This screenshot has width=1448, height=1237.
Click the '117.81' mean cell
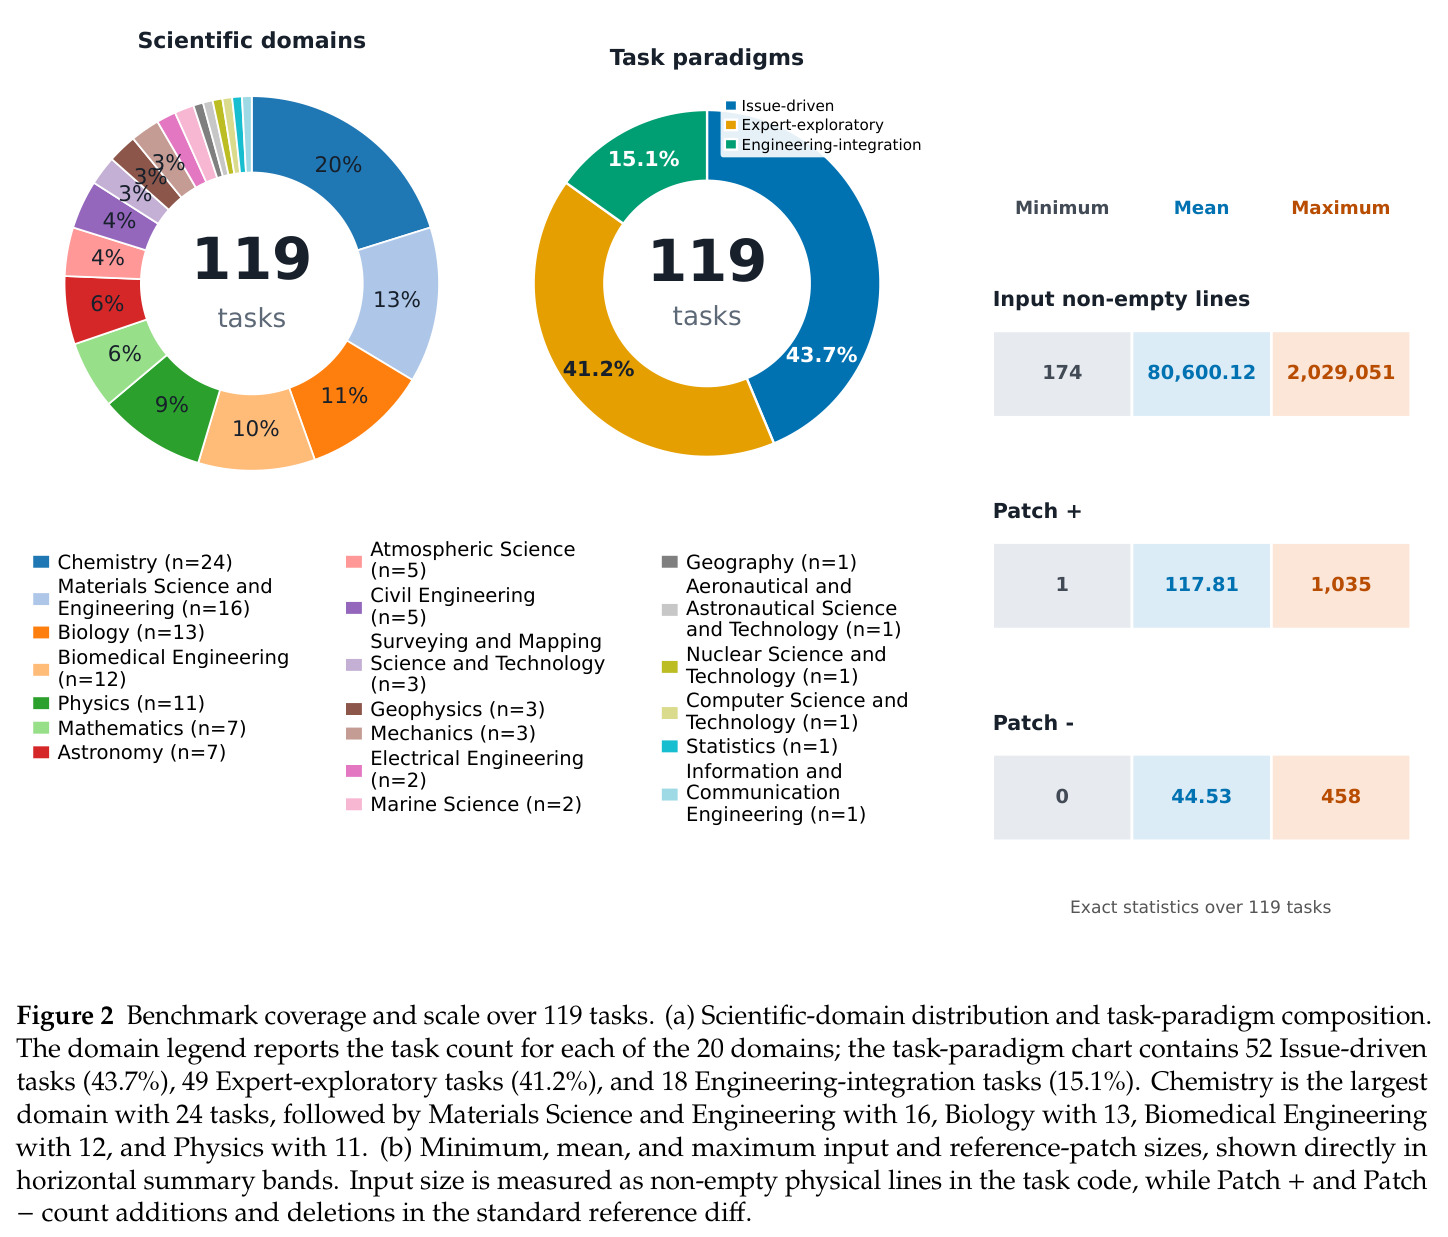(1201, 585)
